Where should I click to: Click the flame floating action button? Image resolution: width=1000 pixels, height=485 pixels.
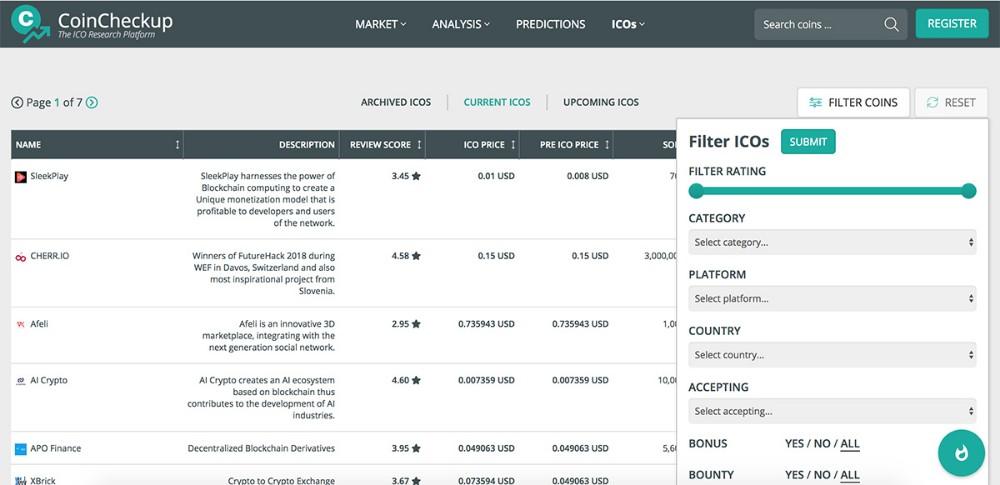(961, 452)
